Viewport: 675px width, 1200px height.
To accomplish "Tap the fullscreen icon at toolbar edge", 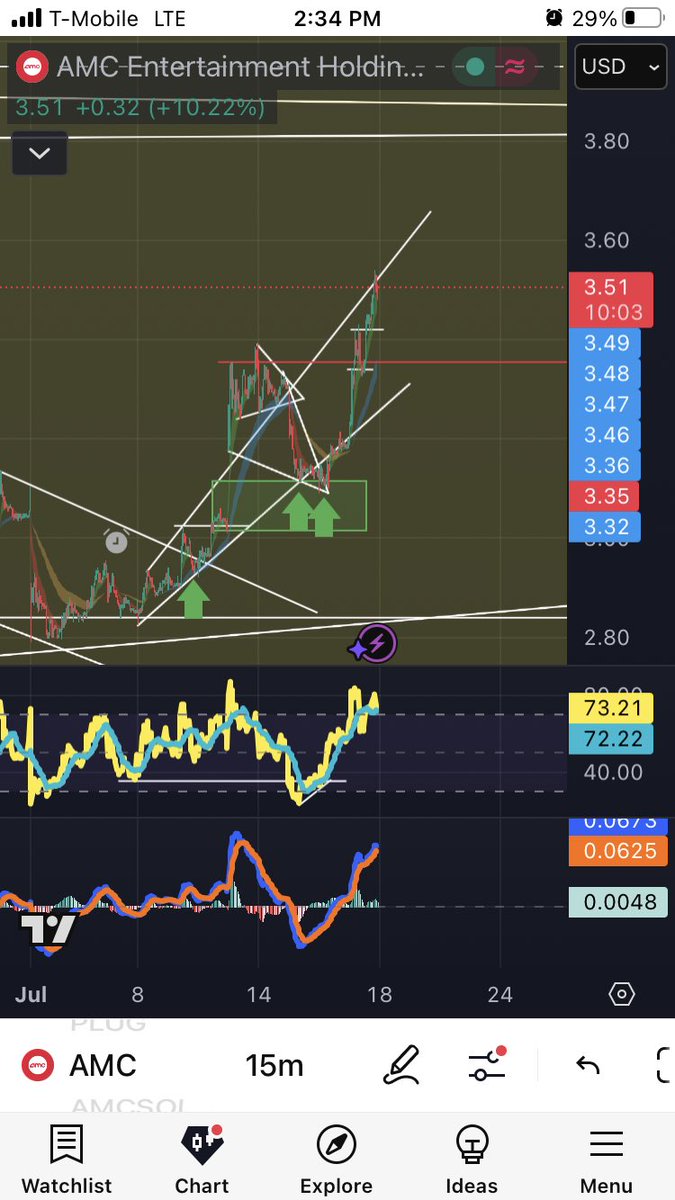I will [x=665, y=1065].
